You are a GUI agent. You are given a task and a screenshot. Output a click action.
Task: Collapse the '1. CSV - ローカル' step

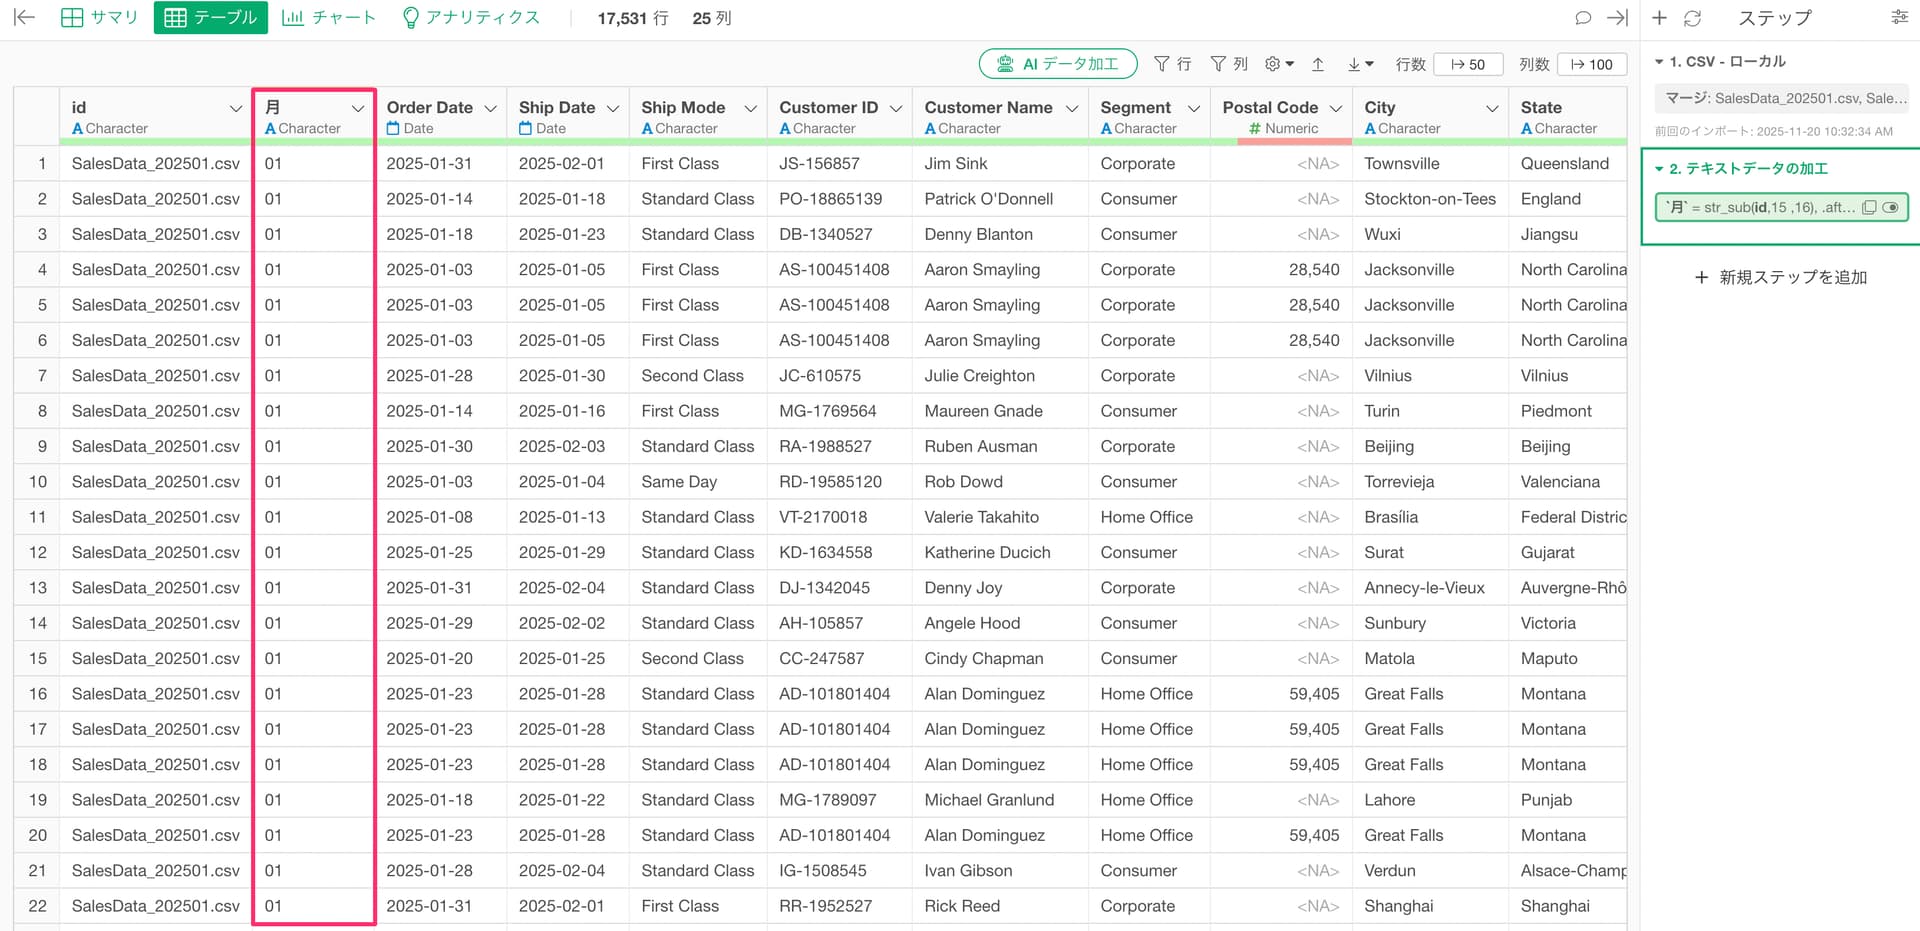pos(1660,62)
